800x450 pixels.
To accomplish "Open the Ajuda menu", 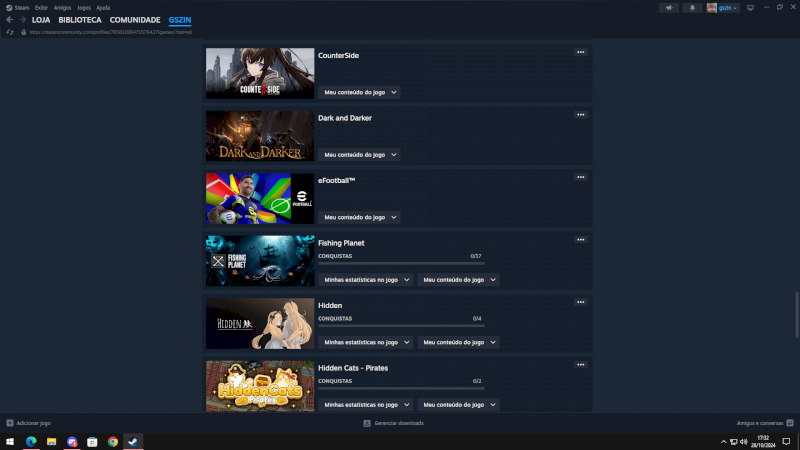I will point(103,8).
